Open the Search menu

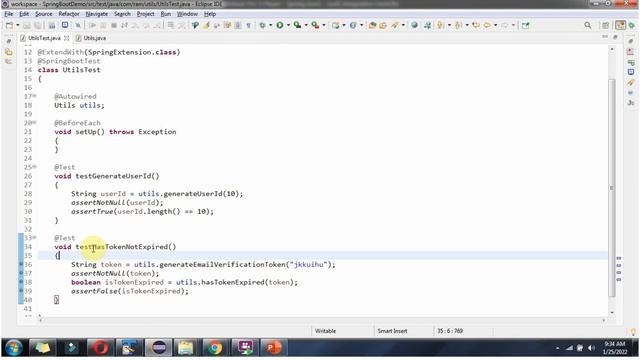(x=122, y=14)
